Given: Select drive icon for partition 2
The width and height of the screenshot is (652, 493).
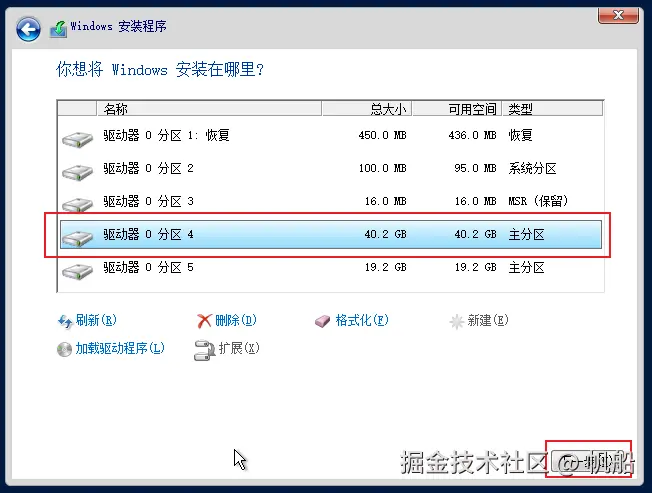Looking at the screenshot, I should (77, 172).
